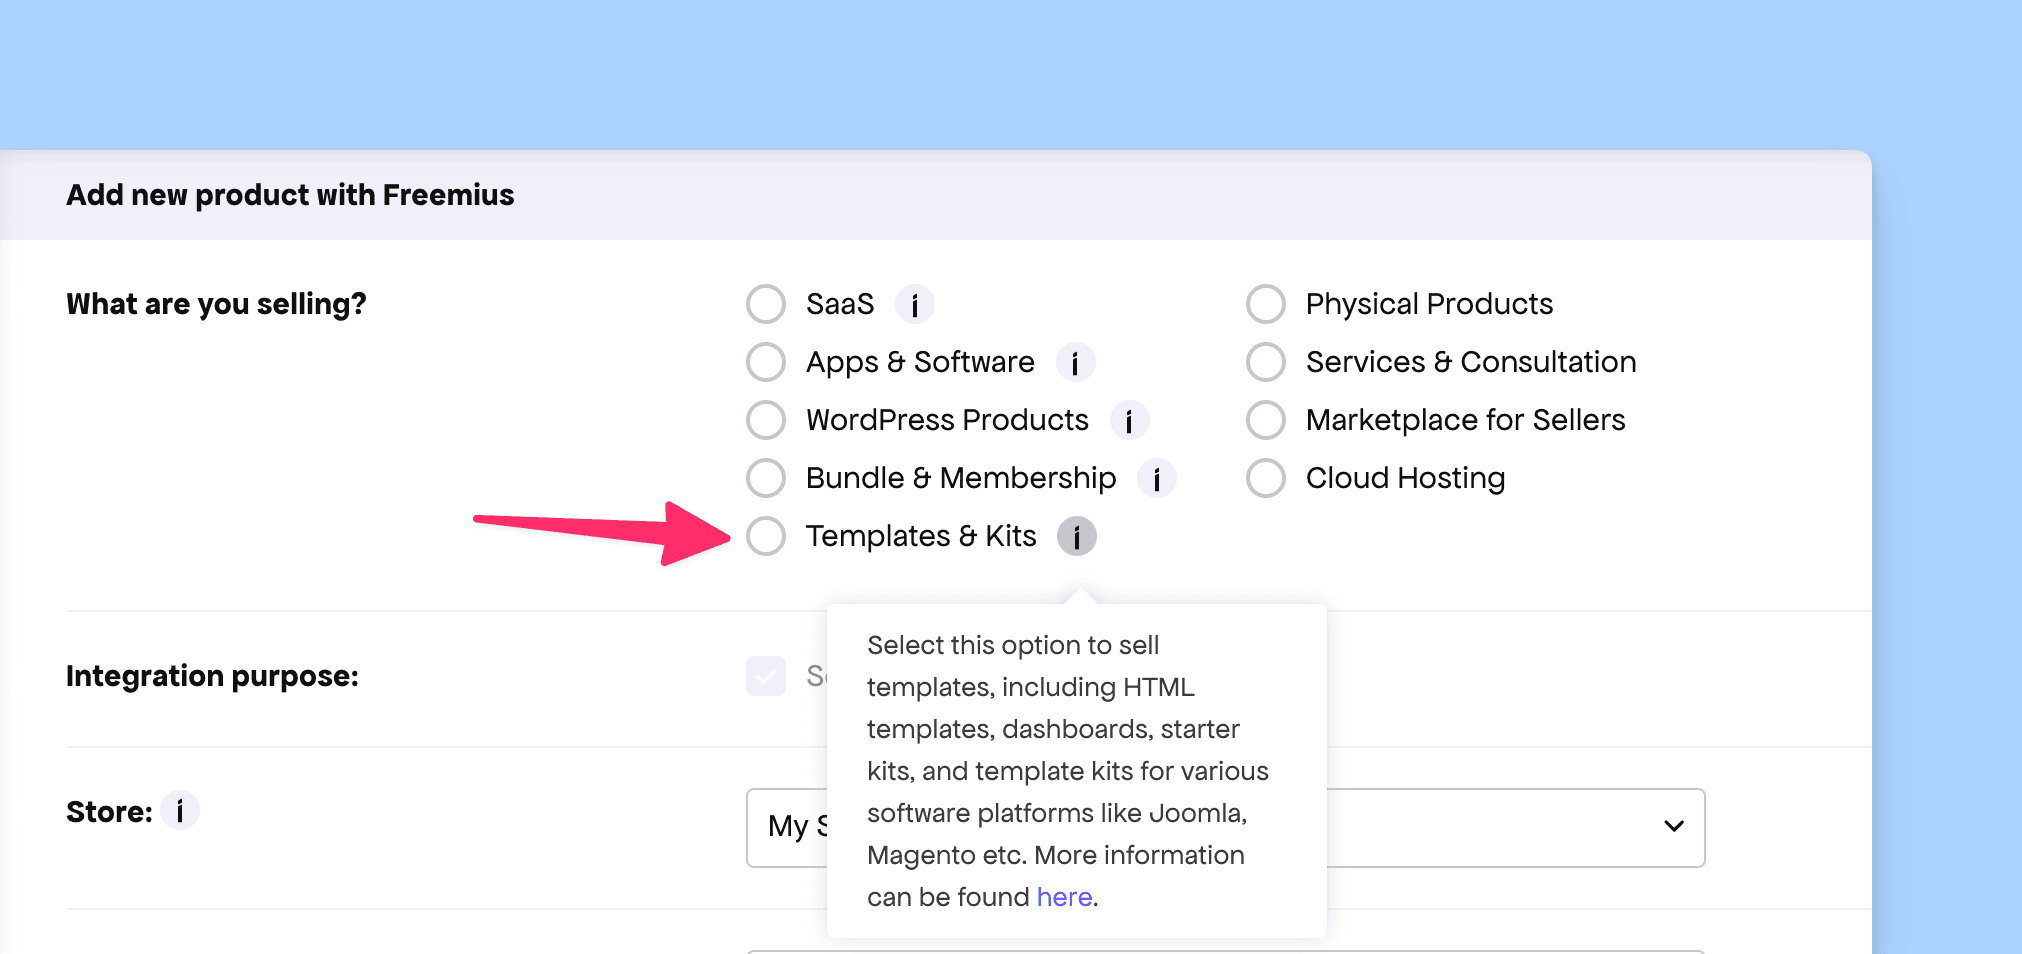
Task: Select Services & Consultation option
Action: (x=1265, y=362)
